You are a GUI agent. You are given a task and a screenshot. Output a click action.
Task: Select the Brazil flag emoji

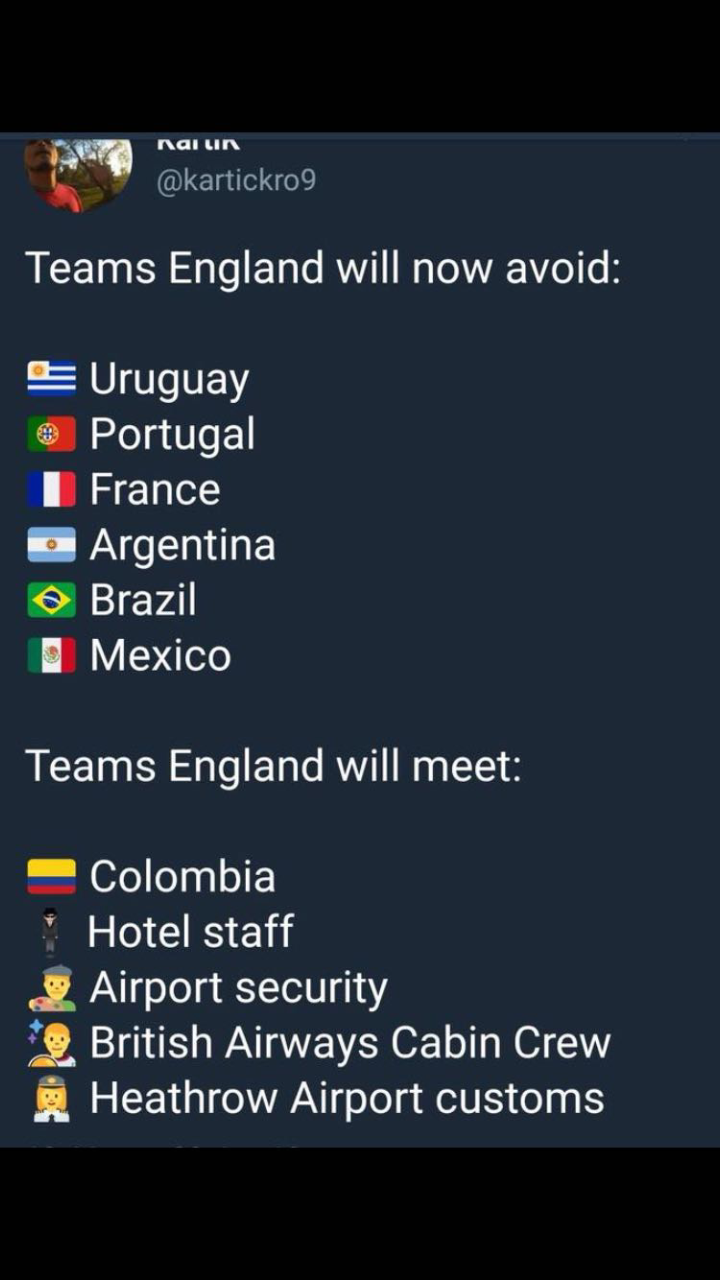51,600
